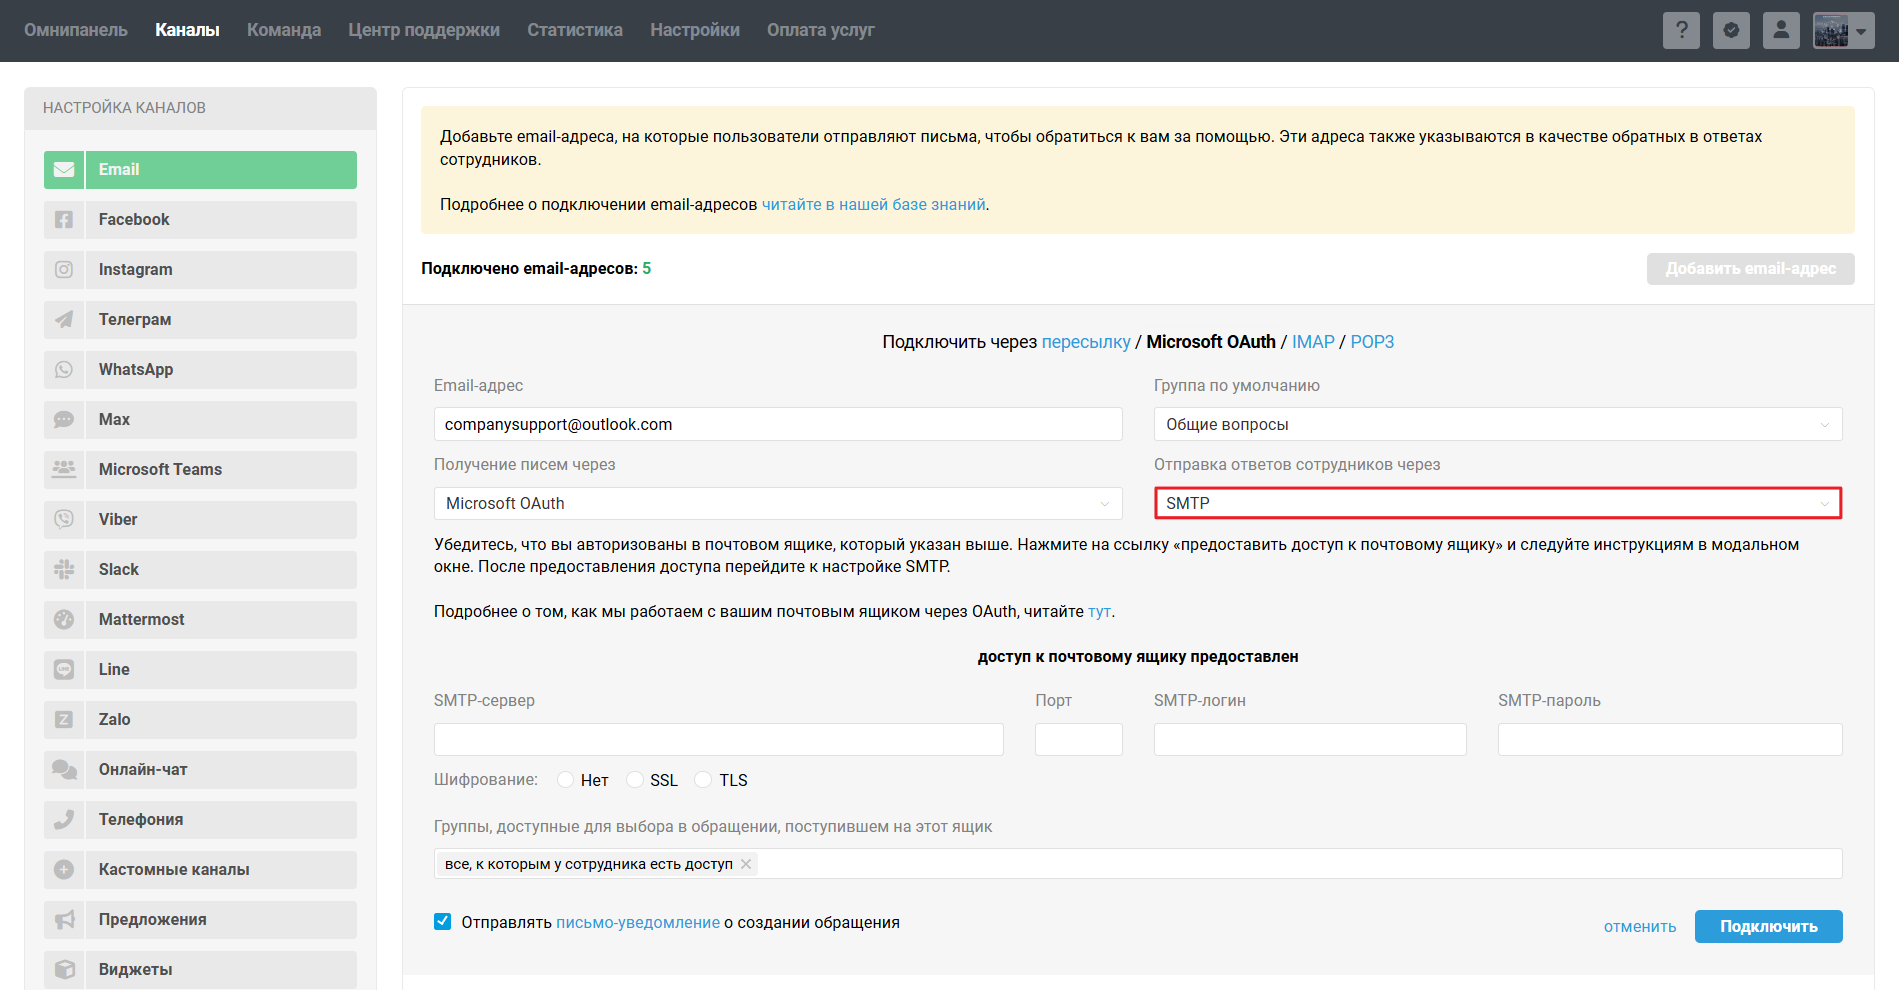1899x990 pixels.
Task: Open the Microsoft OAuth receiving method dropdown
Action: [777, 504]
